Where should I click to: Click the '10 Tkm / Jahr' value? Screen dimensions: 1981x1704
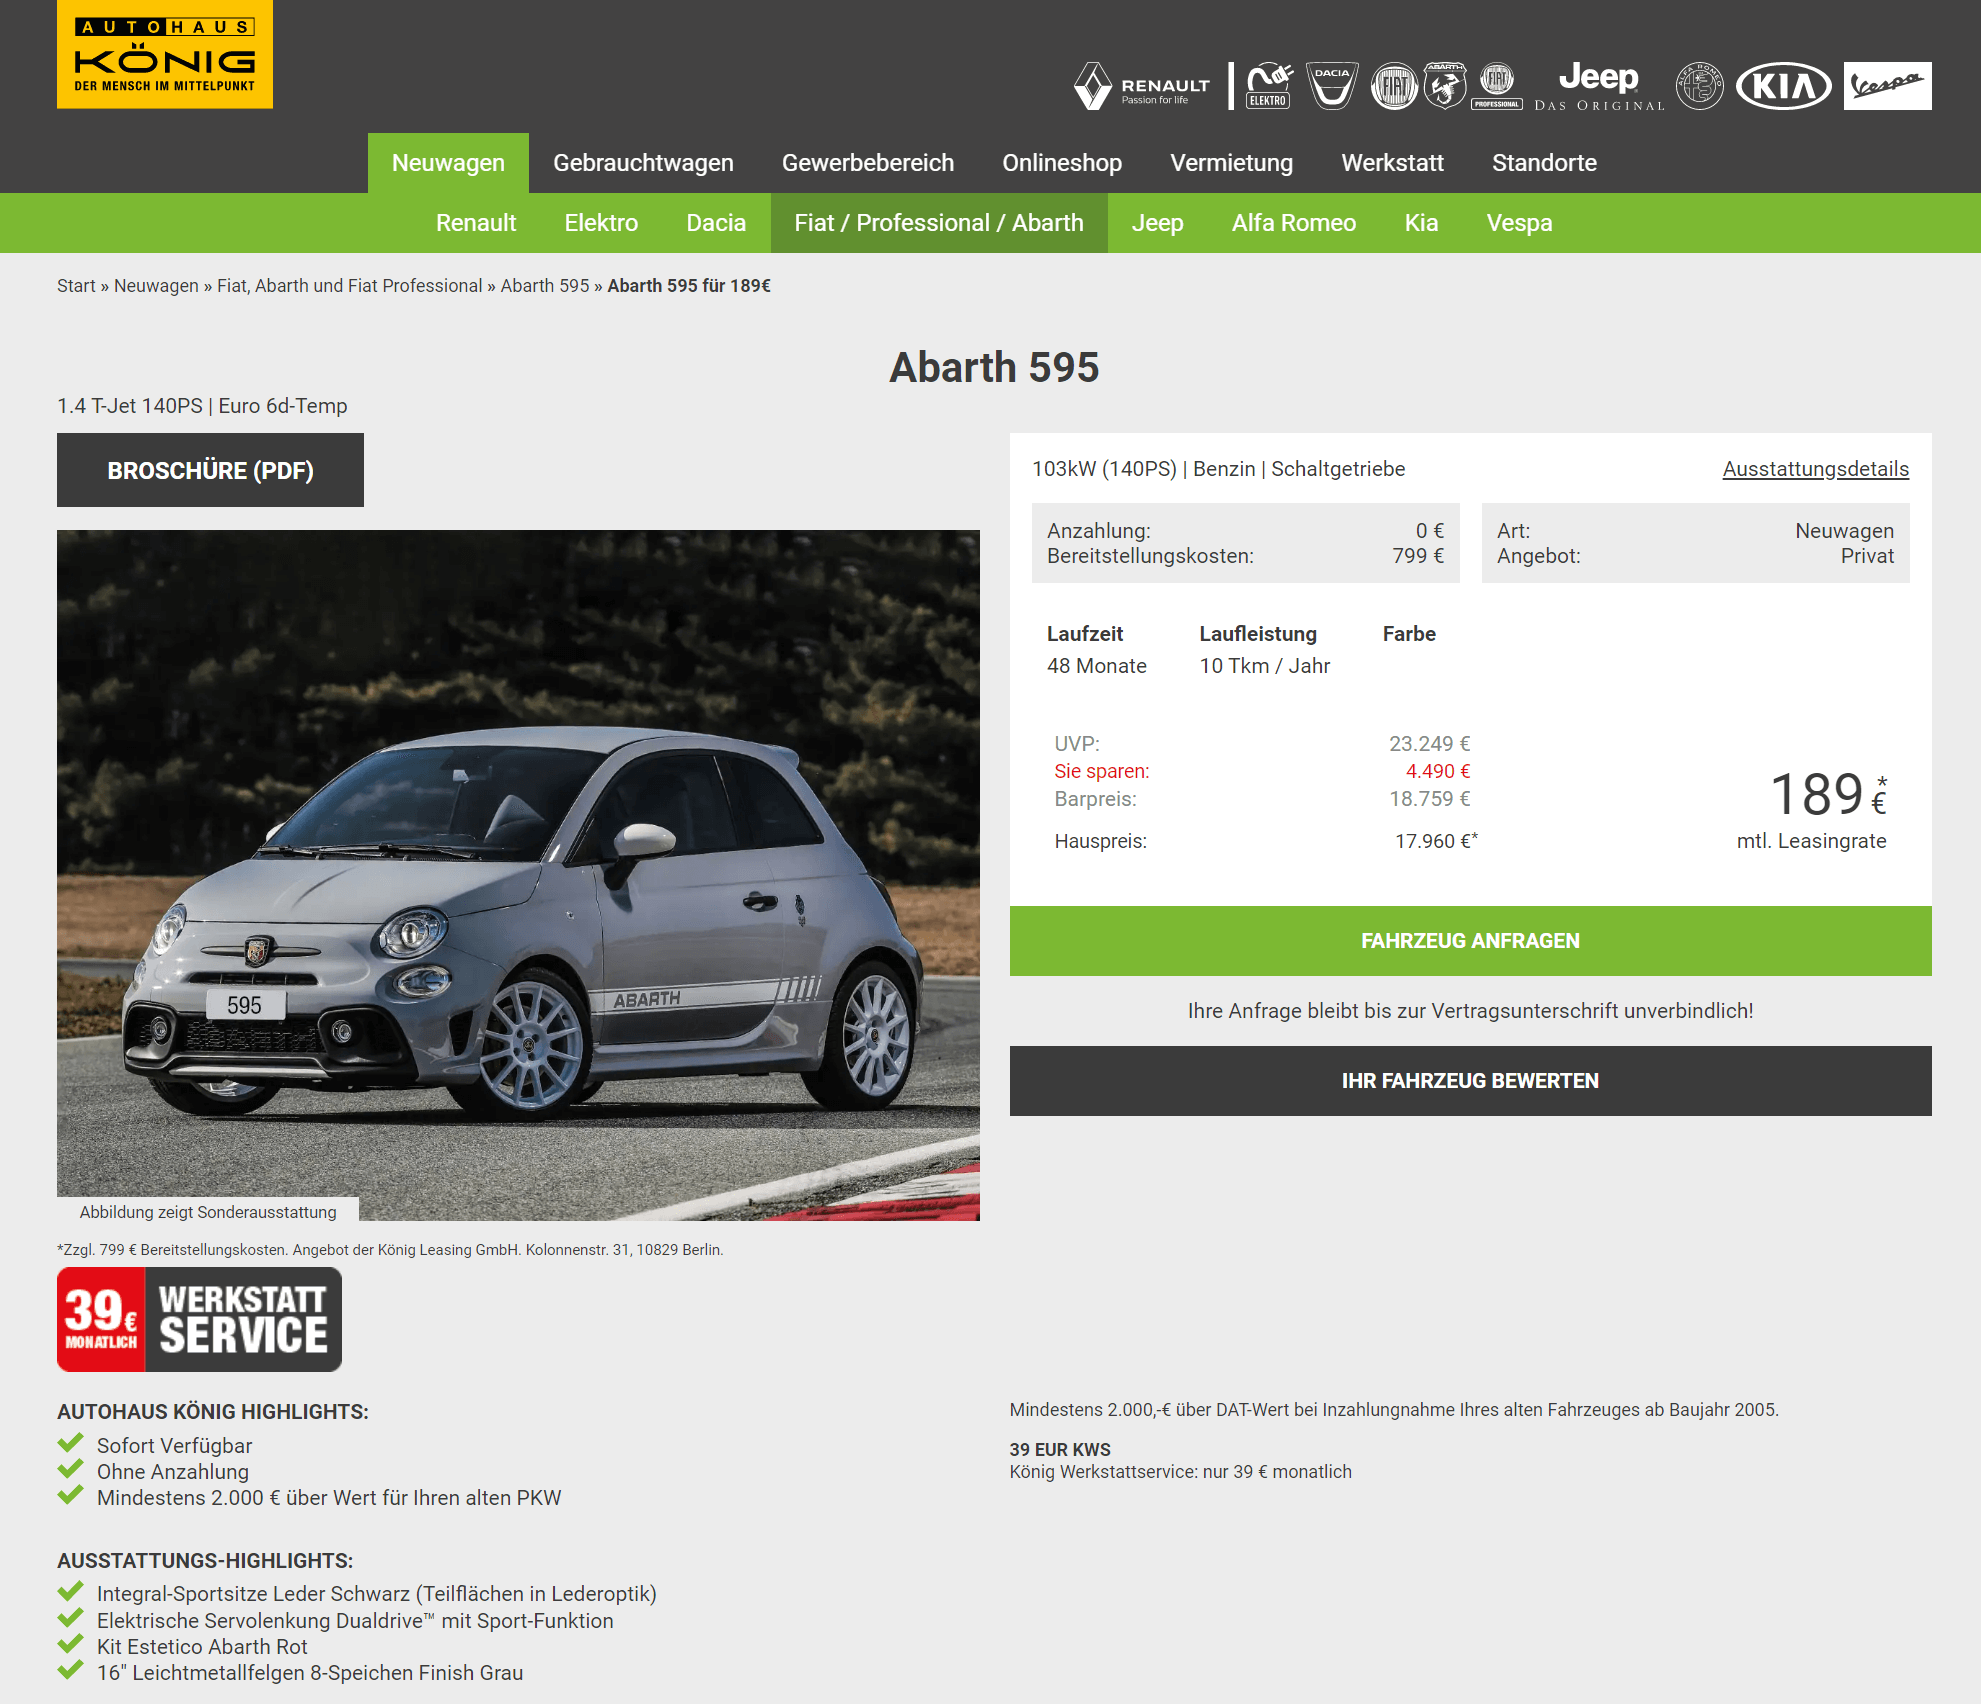click(x=1264, y=666)
